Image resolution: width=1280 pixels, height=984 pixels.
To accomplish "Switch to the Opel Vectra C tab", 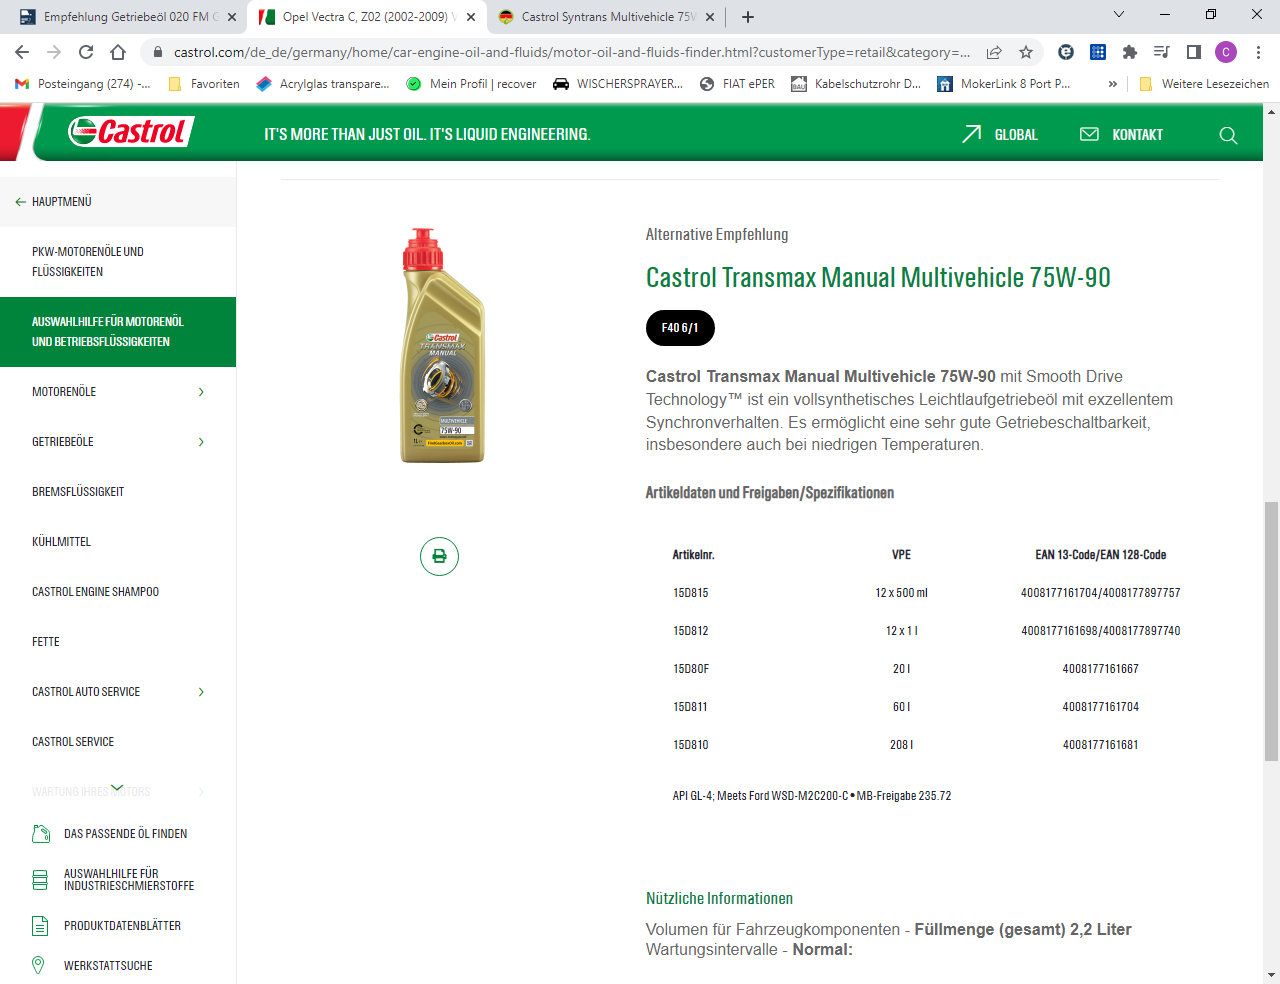I will click(x=367, y=17).
